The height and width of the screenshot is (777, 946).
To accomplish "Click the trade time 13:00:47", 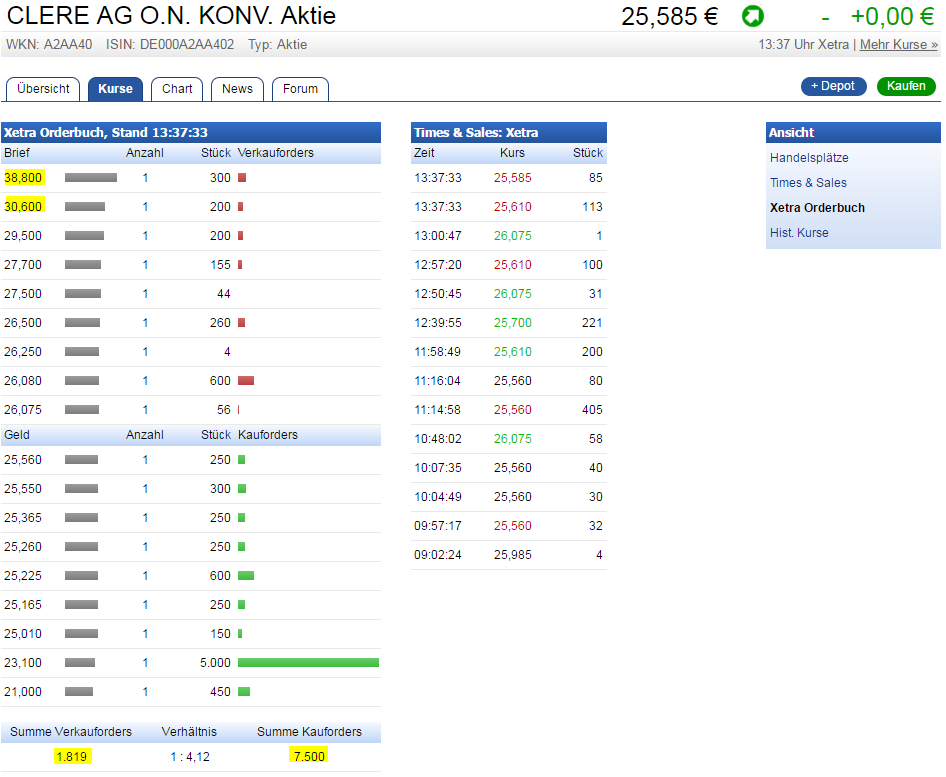I will tap(438, 236).
